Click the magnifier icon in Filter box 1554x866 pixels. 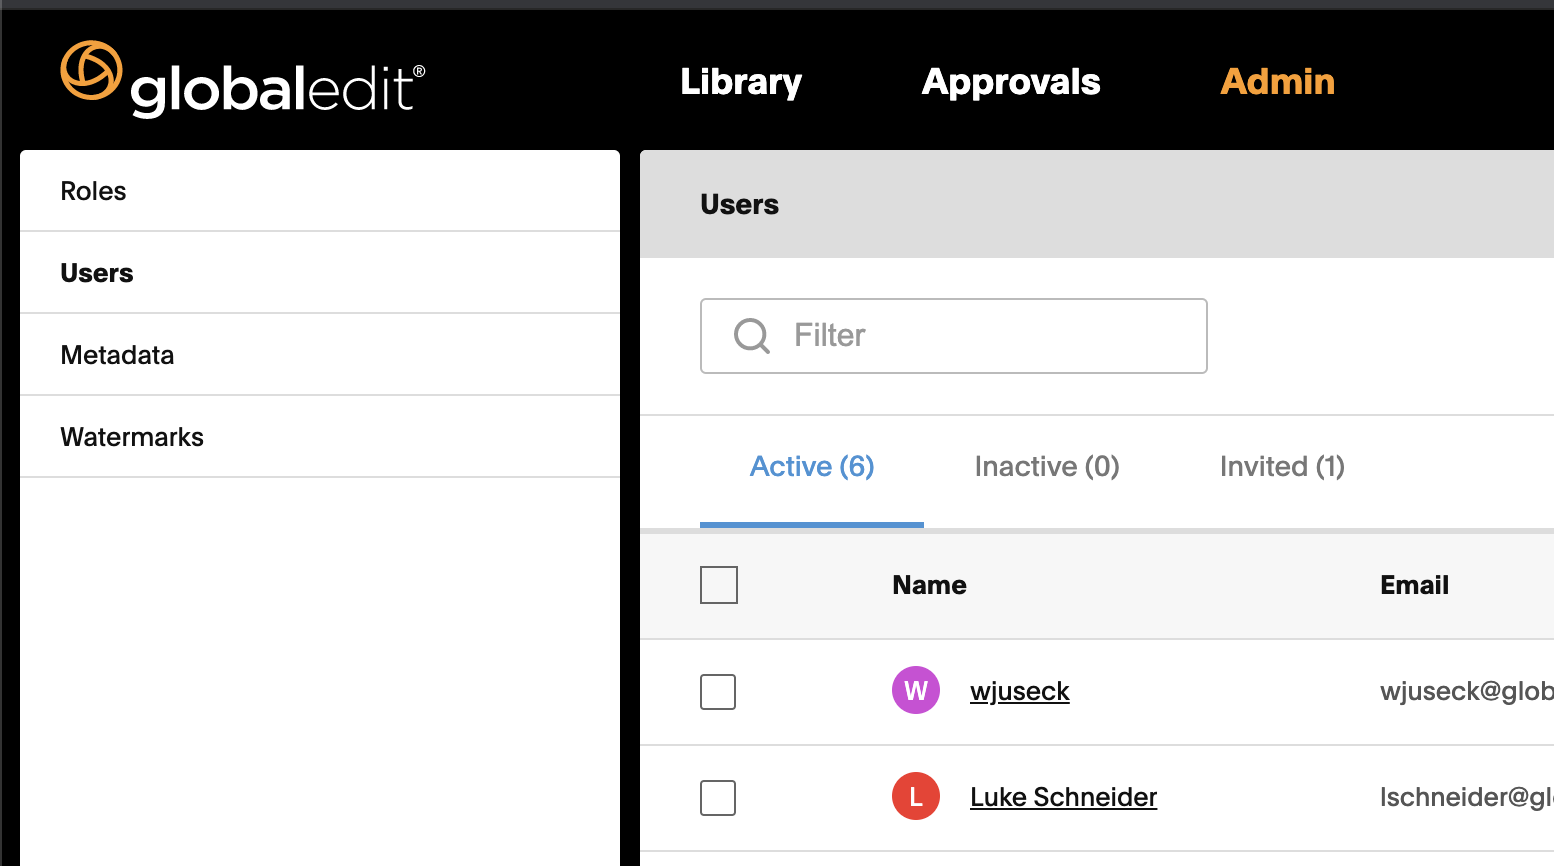[x=752, y=336]
